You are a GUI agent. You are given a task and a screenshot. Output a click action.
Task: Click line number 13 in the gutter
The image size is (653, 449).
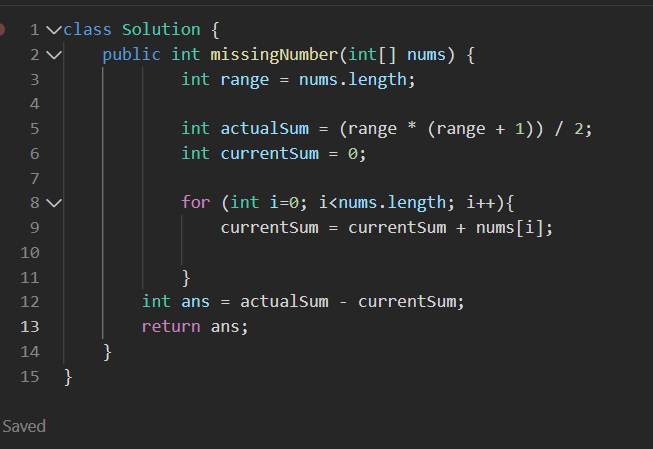pyautogui.click(x=30, y=327)
